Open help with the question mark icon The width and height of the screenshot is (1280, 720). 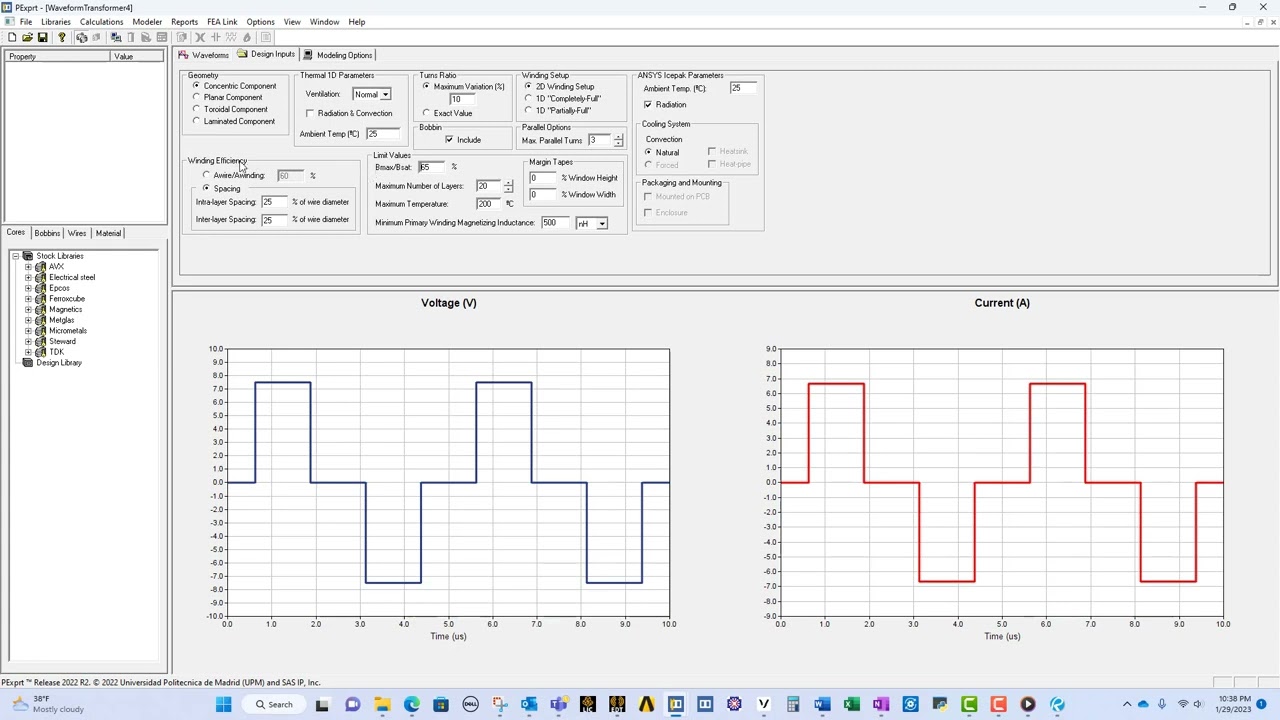61,37
